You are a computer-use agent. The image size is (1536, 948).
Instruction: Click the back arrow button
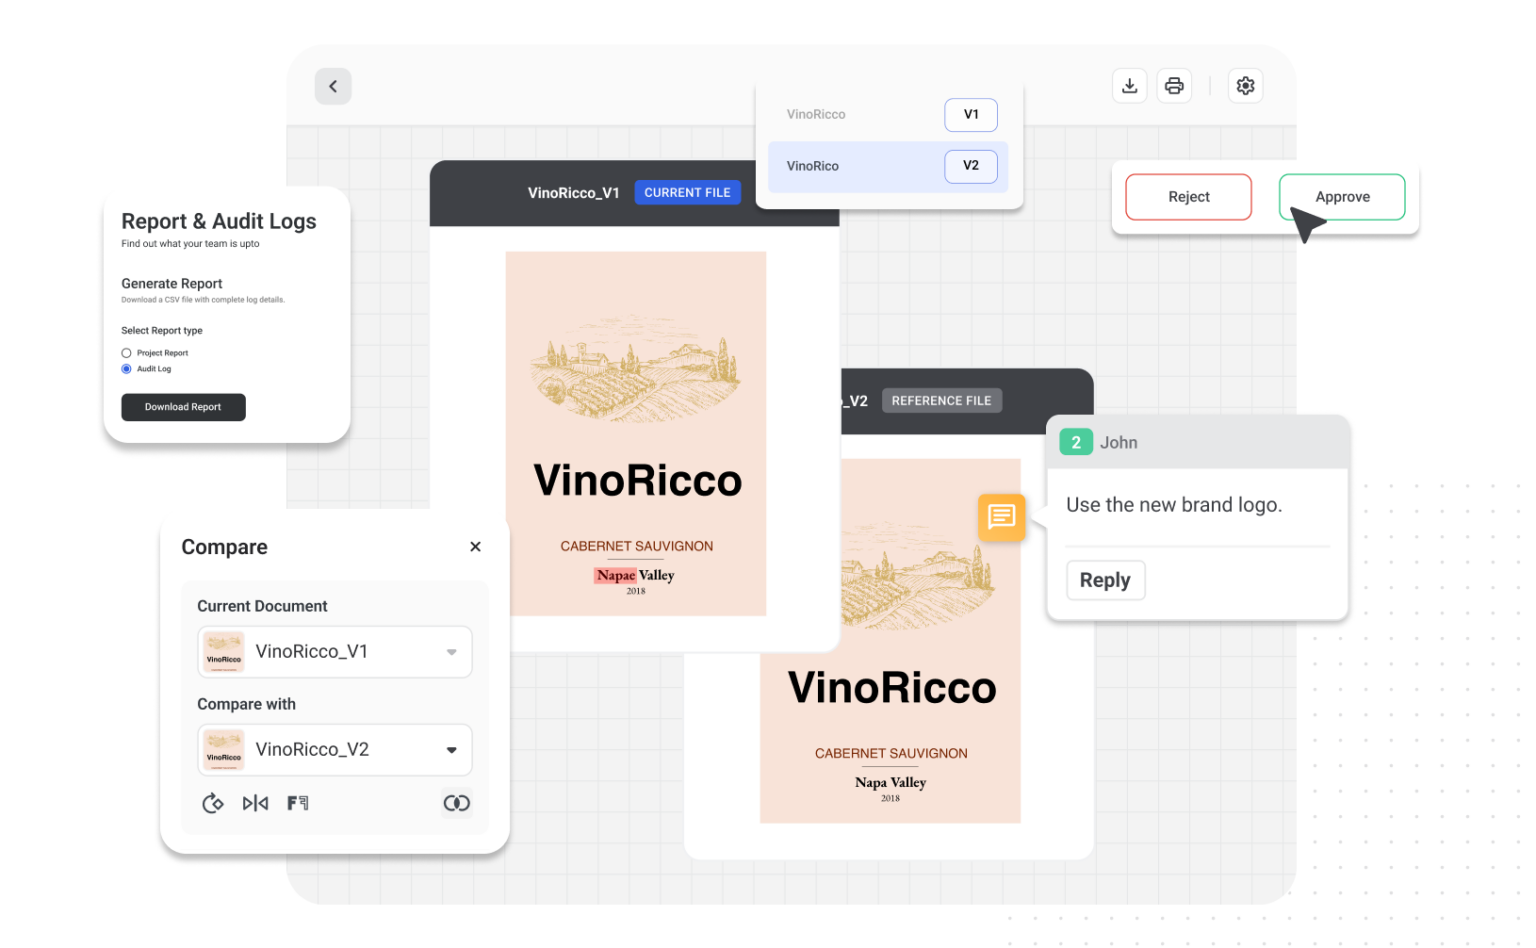[333, 86]
